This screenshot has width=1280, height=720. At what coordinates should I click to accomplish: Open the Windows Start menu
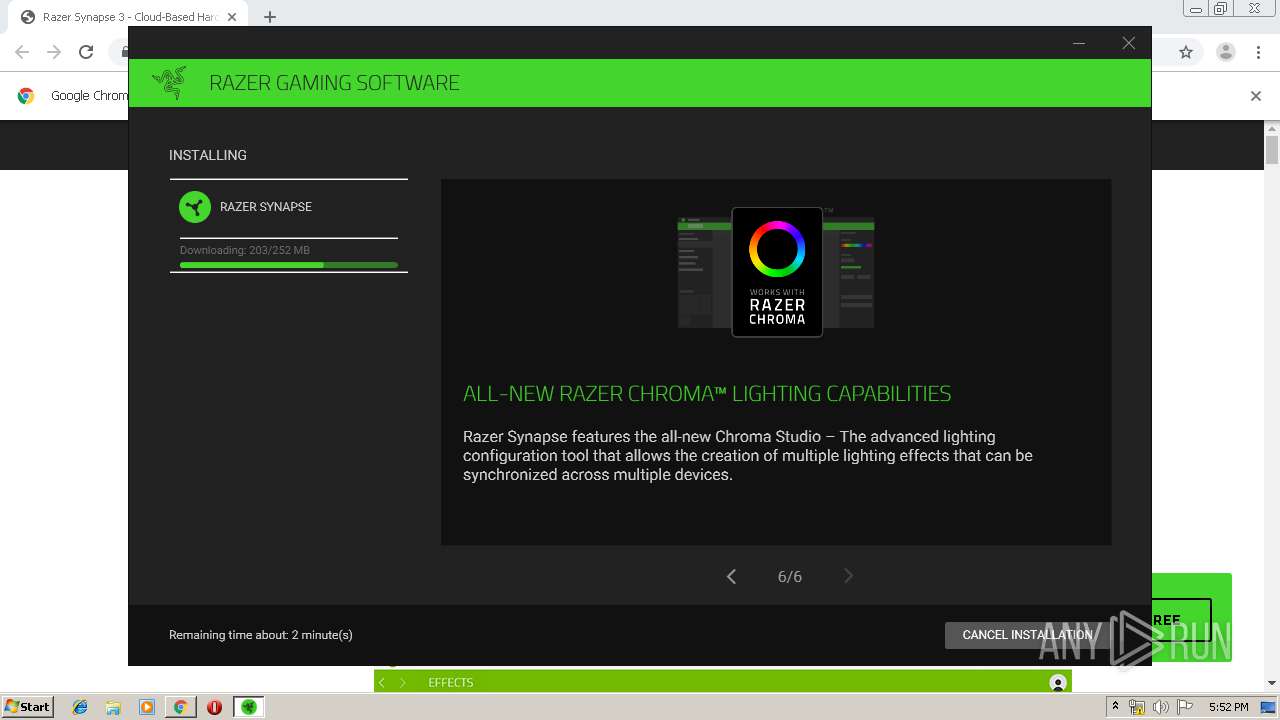pos(27,707)
